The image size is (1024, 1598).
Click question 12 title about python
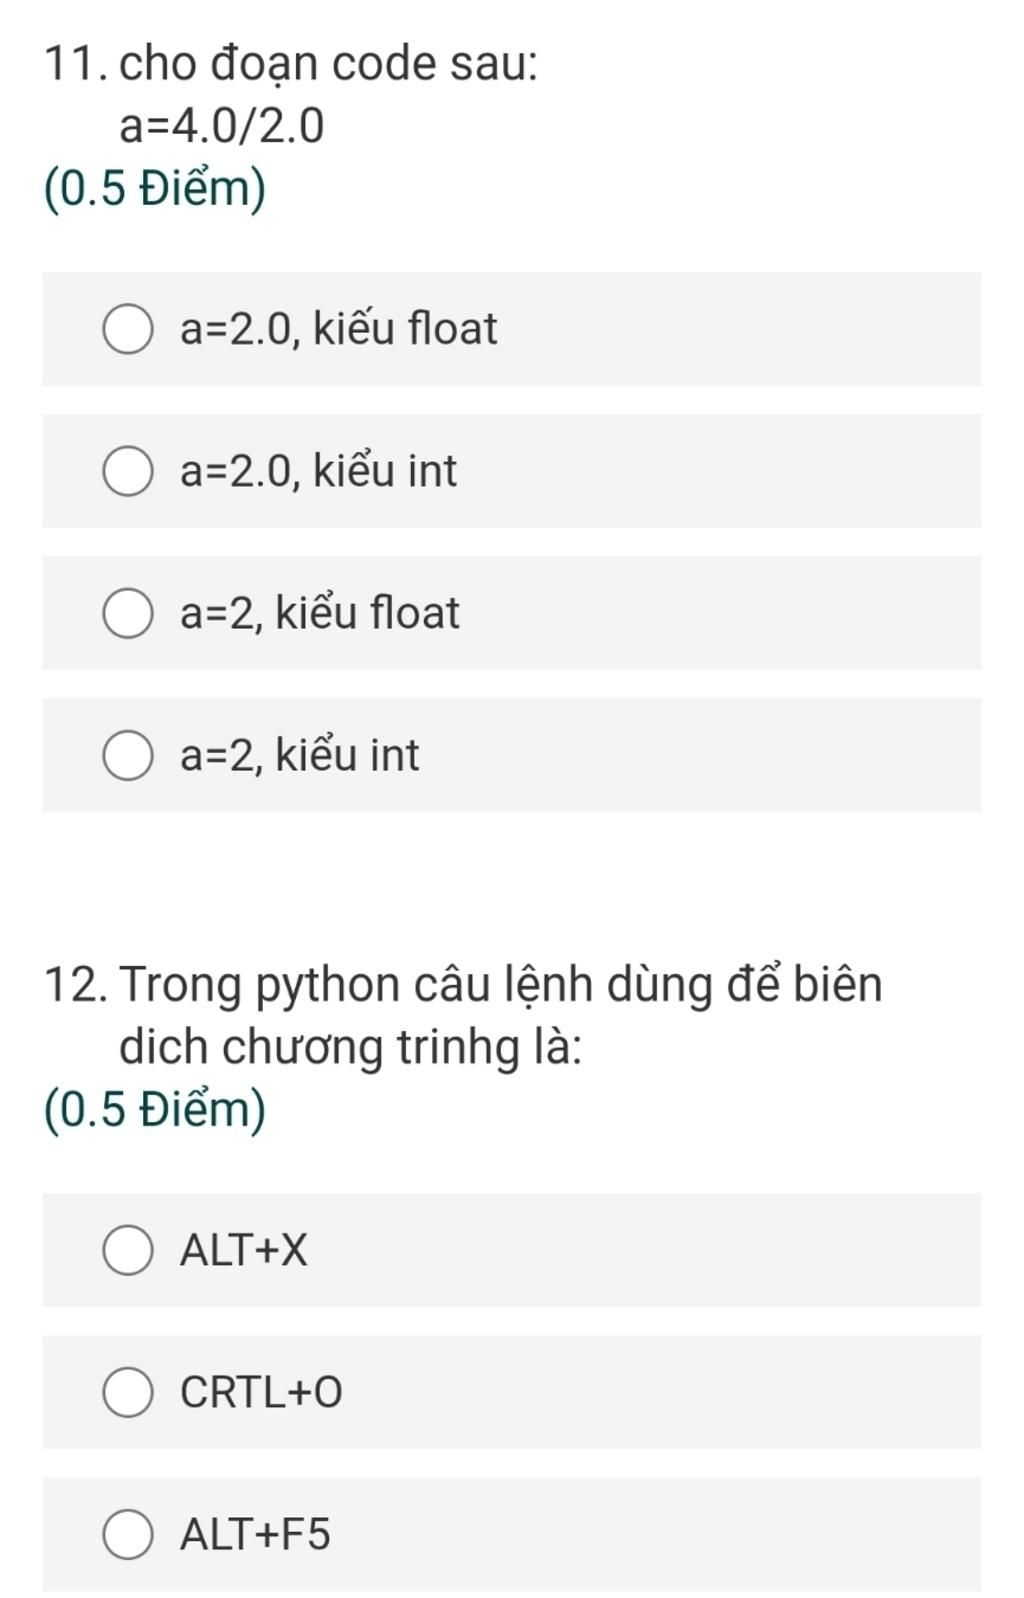500,985
